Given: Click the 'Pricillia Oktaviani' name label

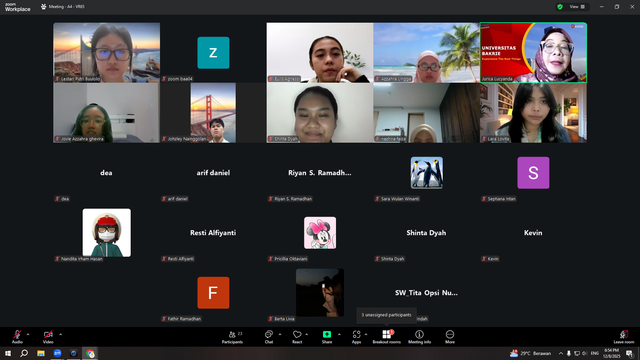Looking at the screenshot, I should pyautogui.click(x=291, y=259).
